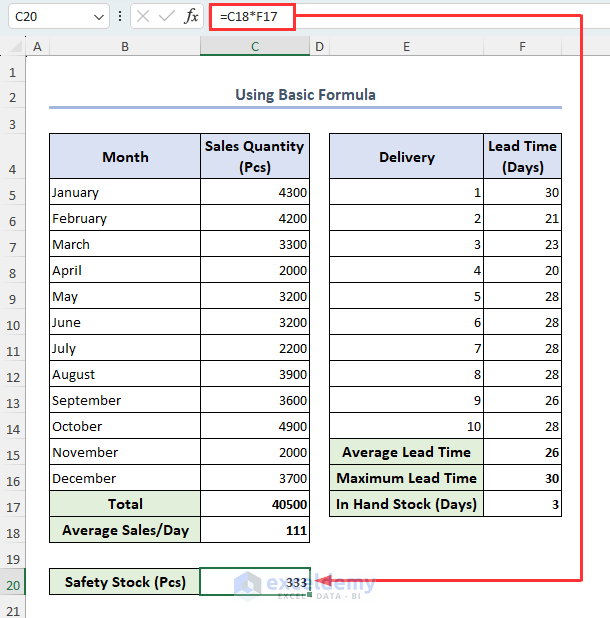
Task: Select delivery 4 lead time 20
Action: (522, 270)
